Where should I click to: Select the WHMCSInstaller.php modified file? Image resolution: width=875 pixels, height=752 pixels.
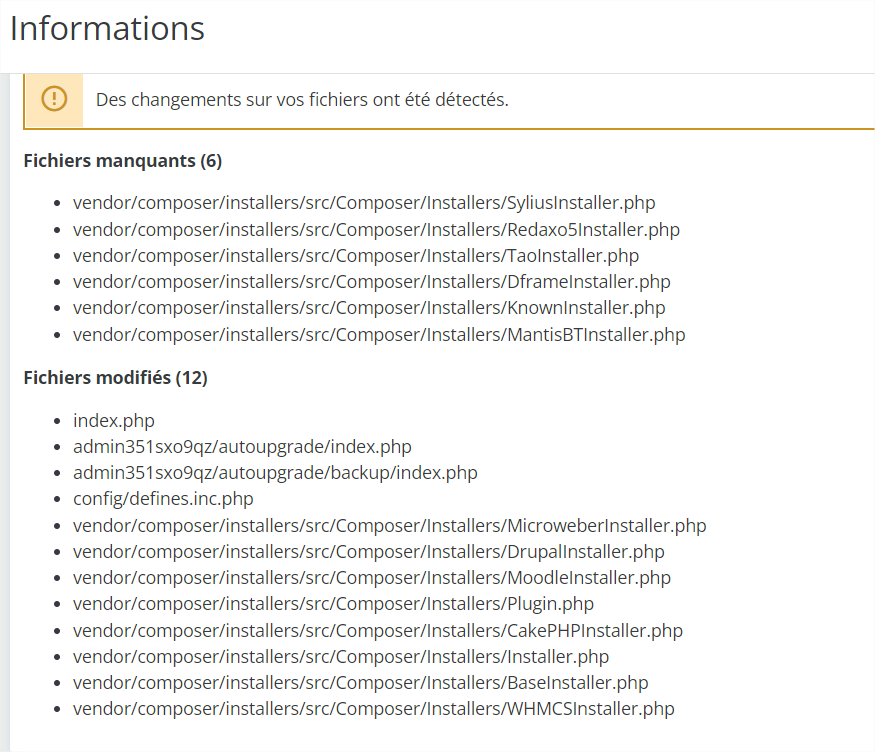coord(373,709)
